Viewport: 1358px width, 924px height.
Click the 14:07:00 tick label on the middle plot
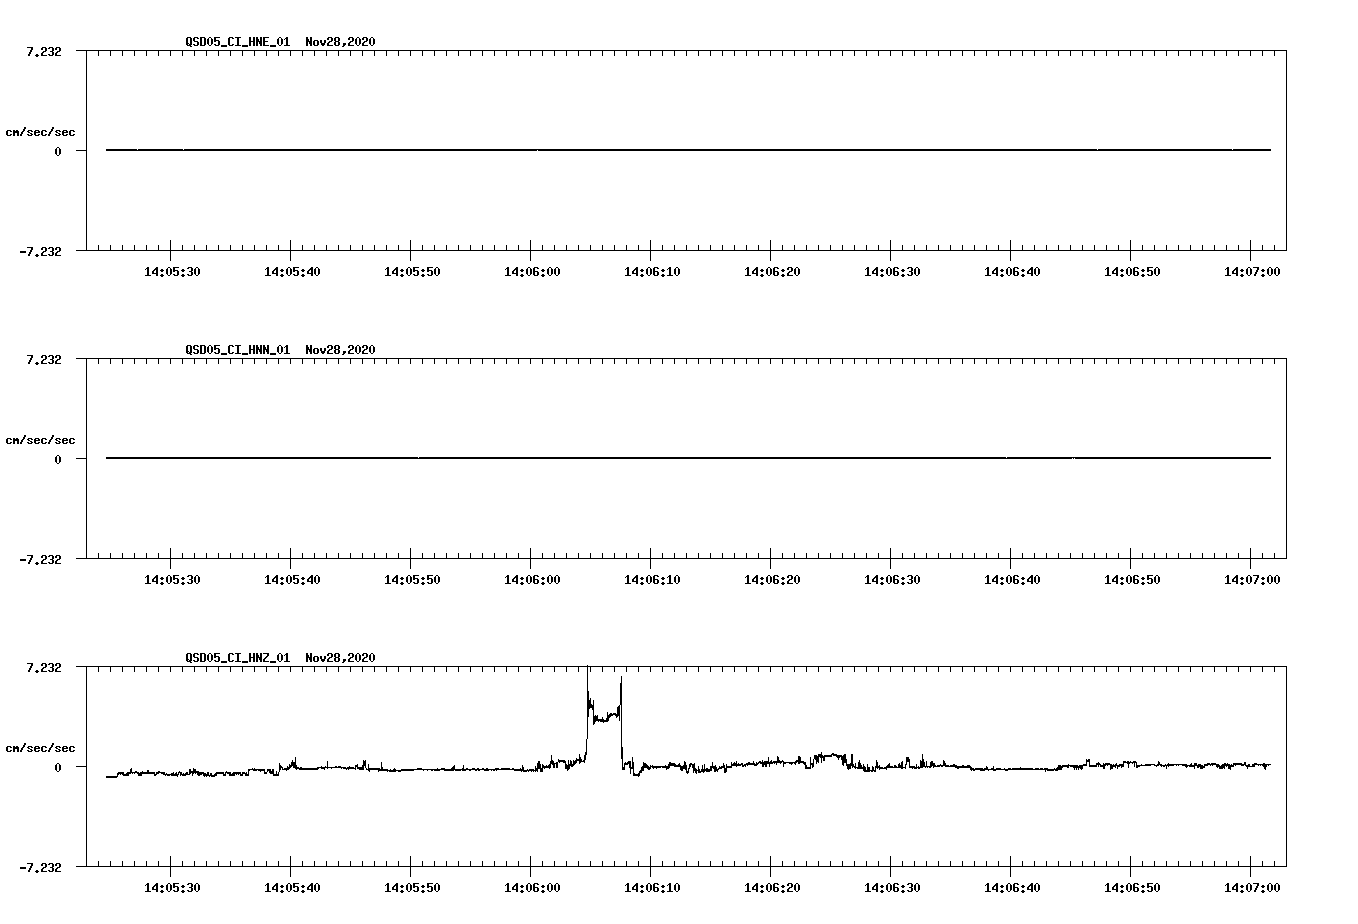(1251, 577)
